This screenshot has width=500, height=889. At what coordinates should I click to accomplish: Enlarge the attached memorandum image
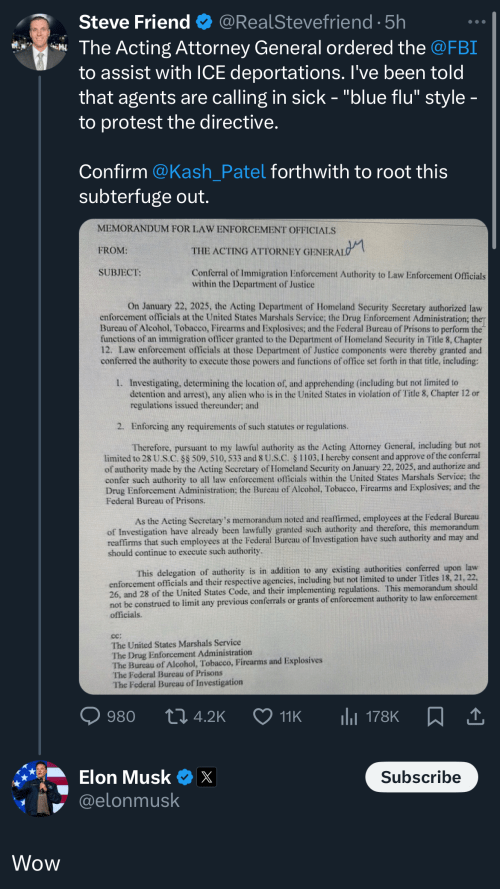pos(283,456)
